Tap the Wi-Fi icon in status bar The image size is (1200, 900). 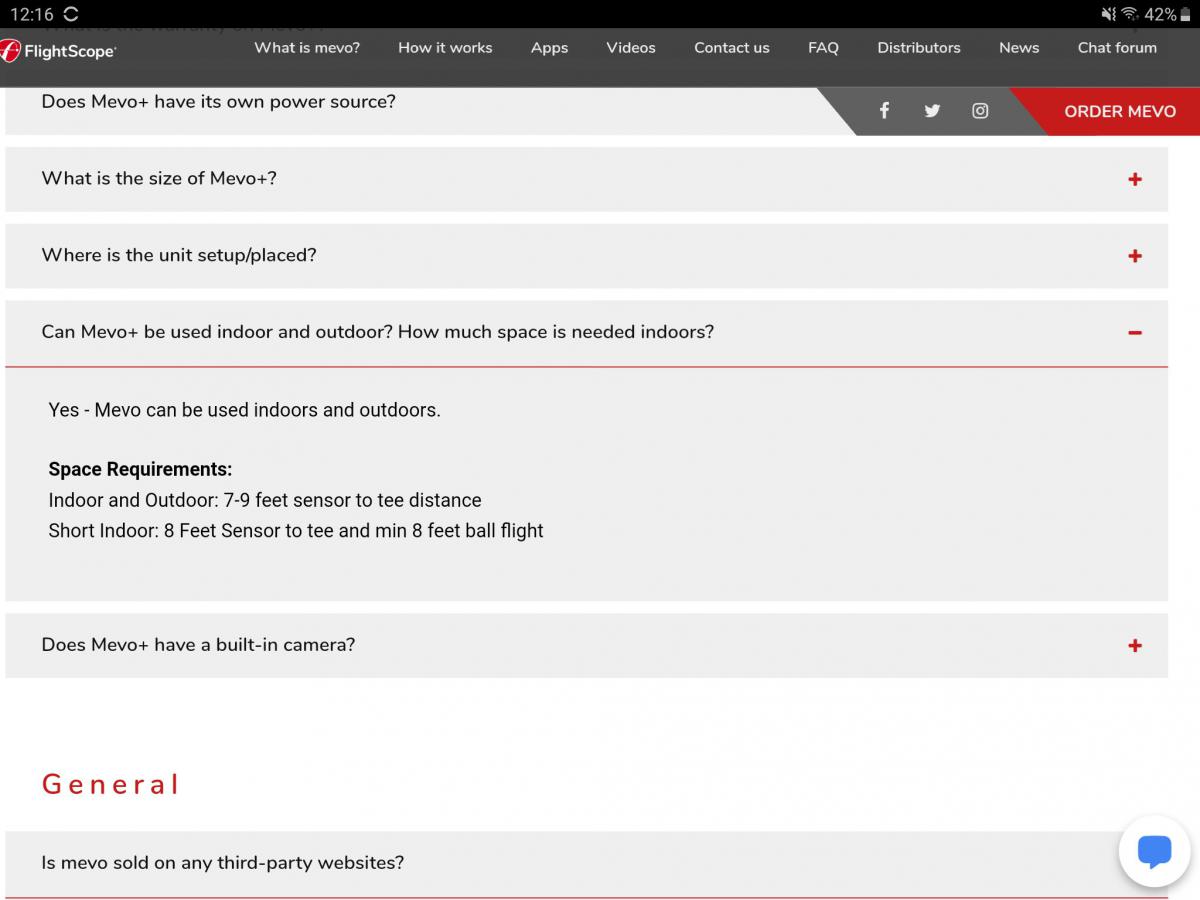pyautogui.click(x=1130, y=14)
